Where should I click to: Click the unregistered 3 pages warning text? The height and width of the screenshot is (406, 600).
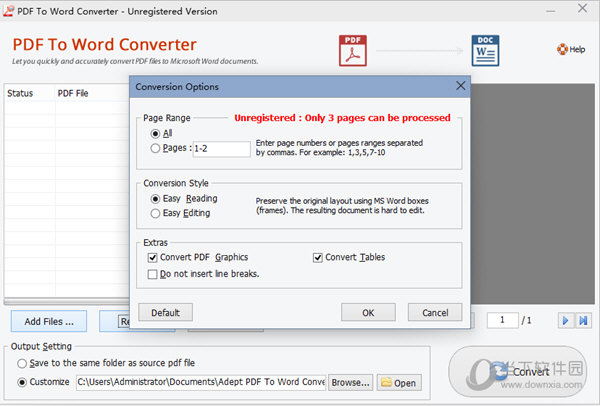(x=342, y=118)
